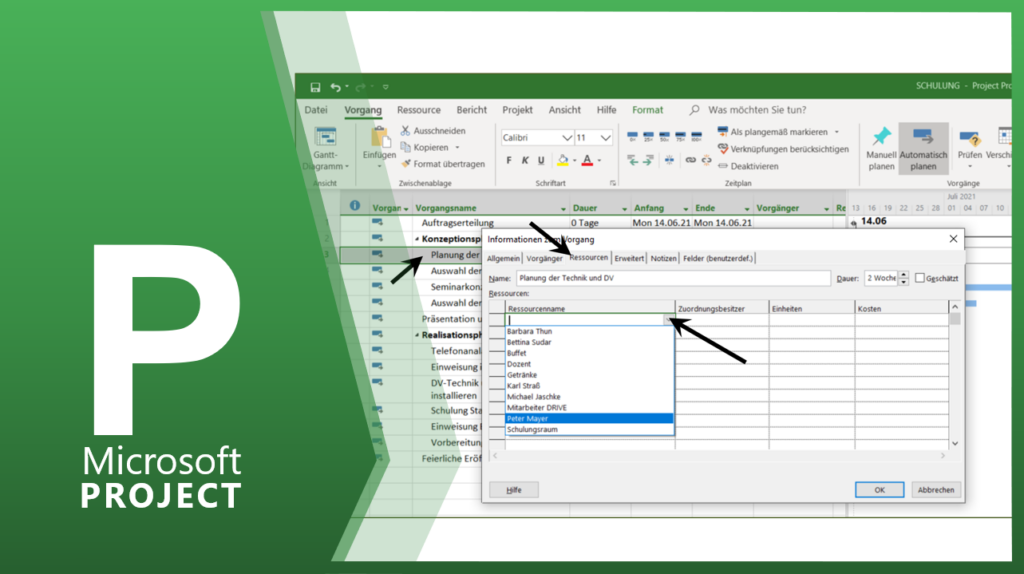
Task: Open the Gantt-Diagramm view button
Action: tap(325, 149)
